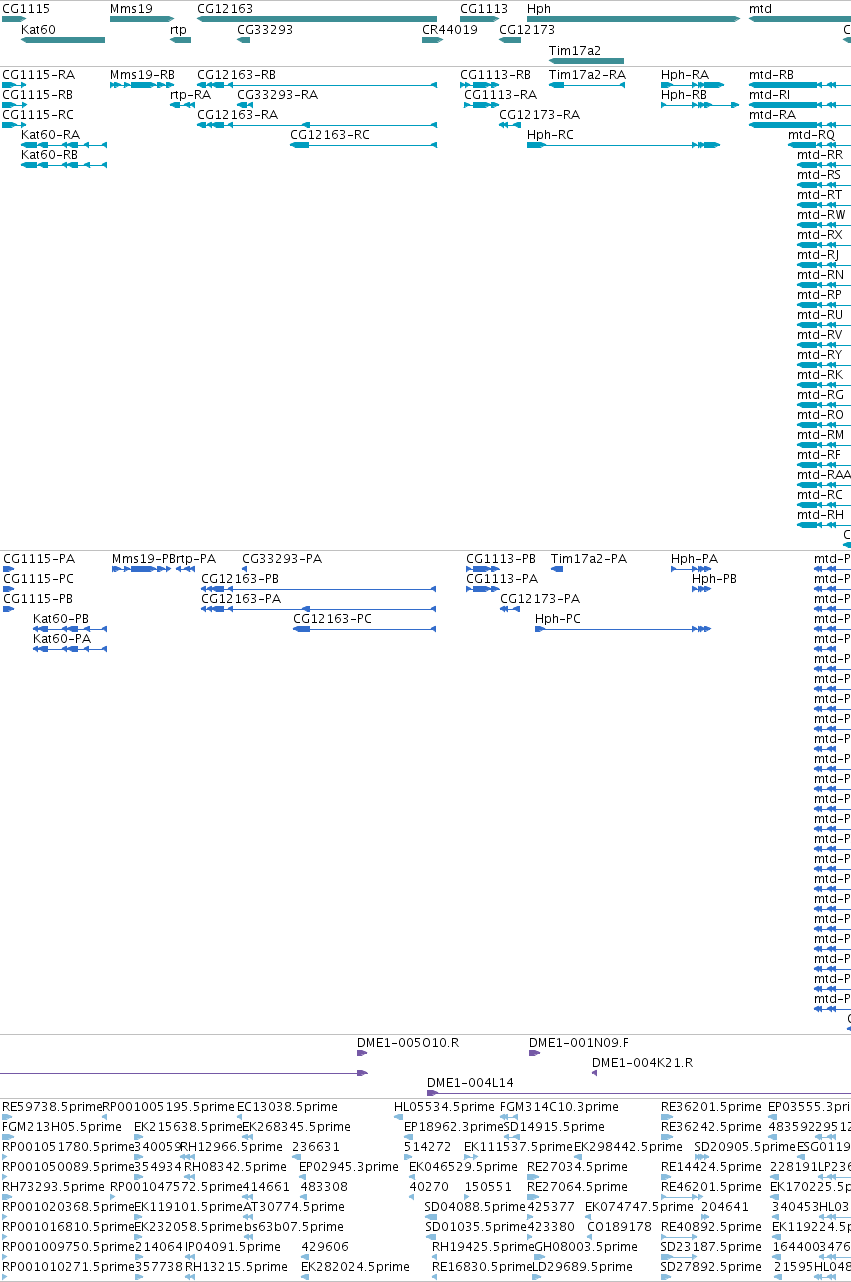Select transcript Kat60-RA
Screen dimensions: 851x1282
tap(50, 135)
